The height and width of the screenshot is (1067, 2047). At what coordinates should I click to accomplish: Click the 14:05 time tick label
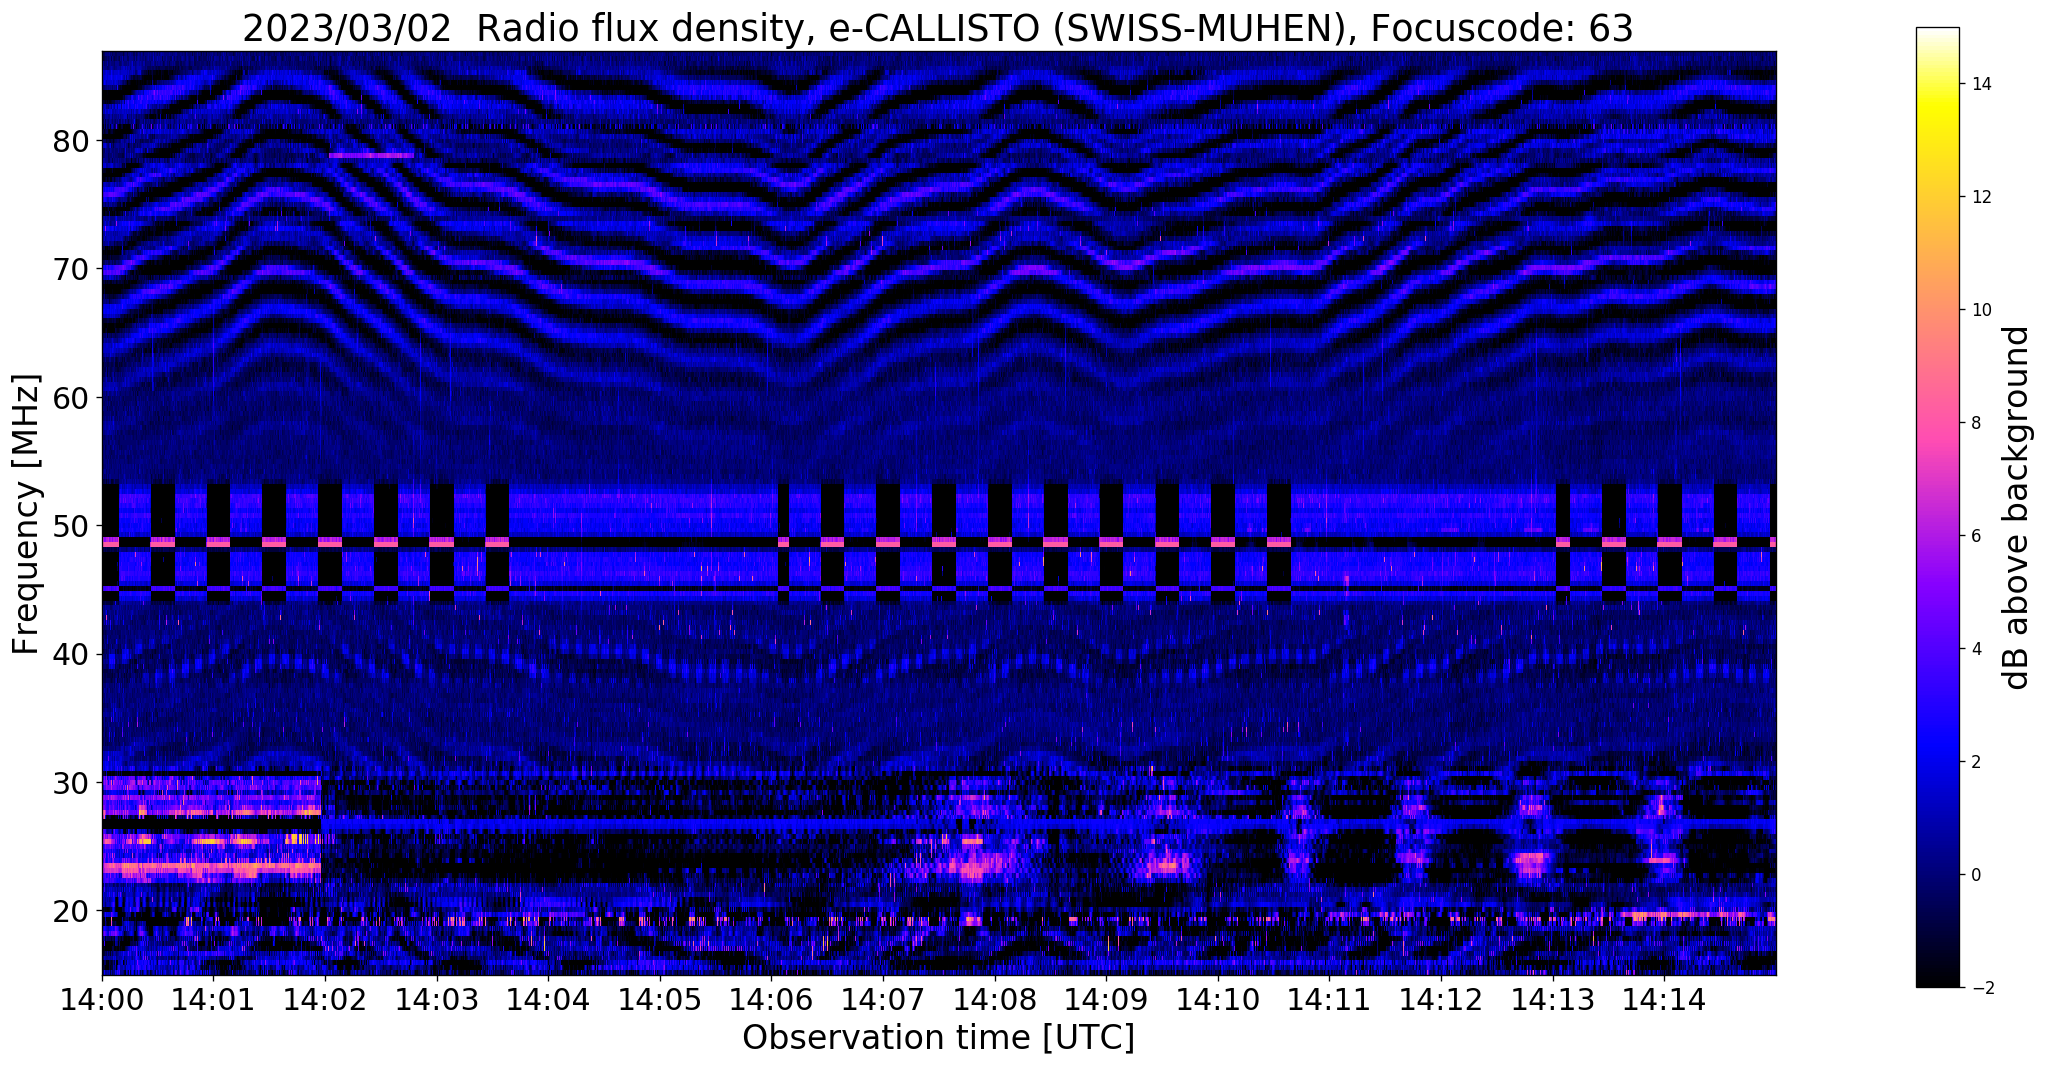[x=660, y=998]
